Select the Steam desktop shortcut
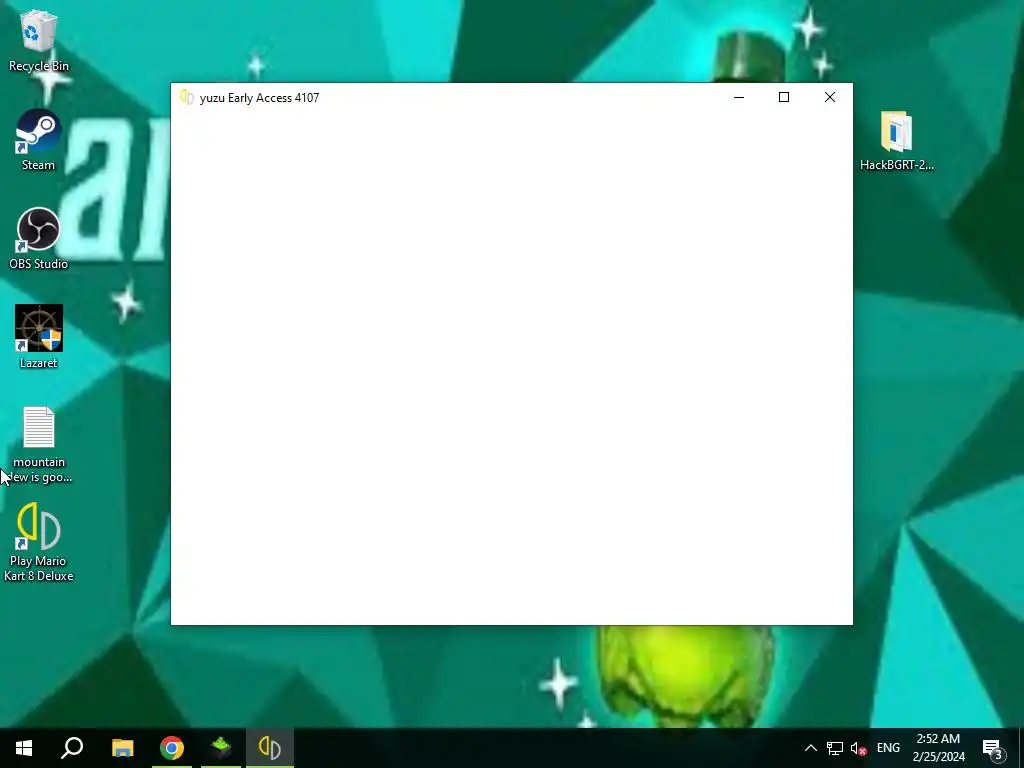 (x=39, y=140)
